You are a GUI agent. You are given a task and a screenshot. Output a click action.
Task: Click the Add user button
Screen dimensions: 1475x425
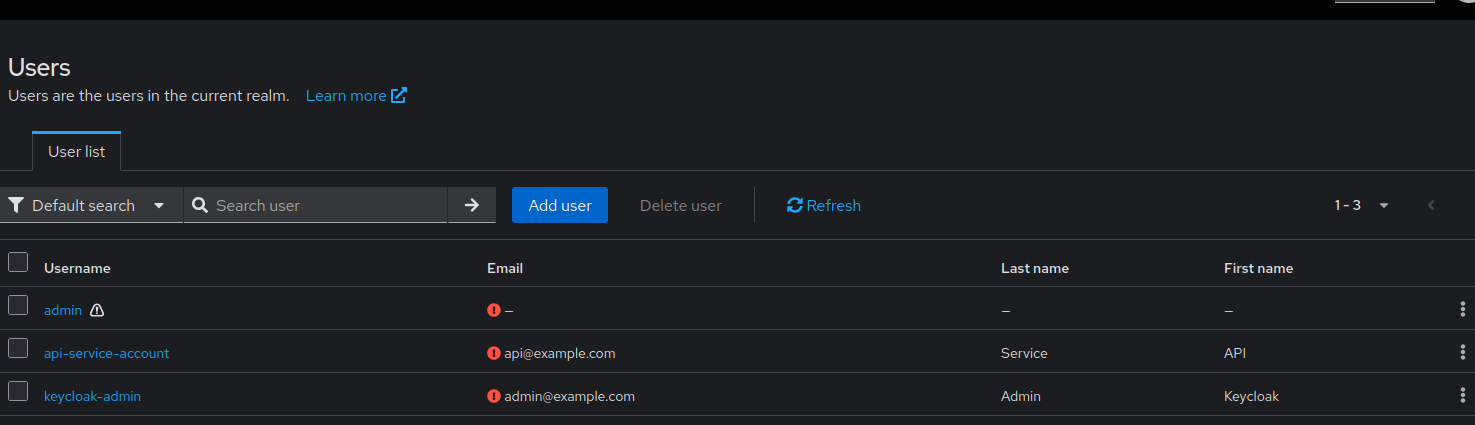click(560, 205)
